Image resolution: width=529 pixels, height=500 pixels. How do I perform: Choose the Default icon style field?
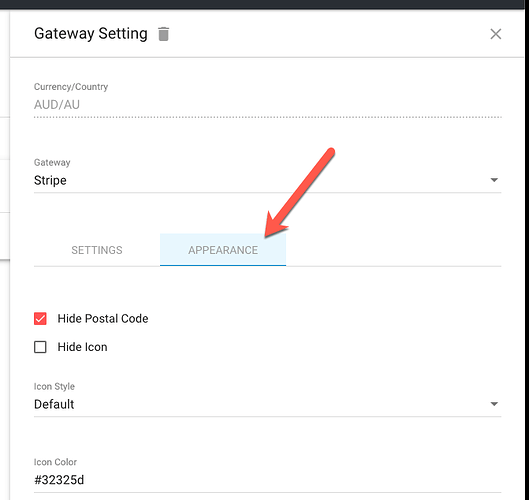pyautogui.click(x=267, y=404)
